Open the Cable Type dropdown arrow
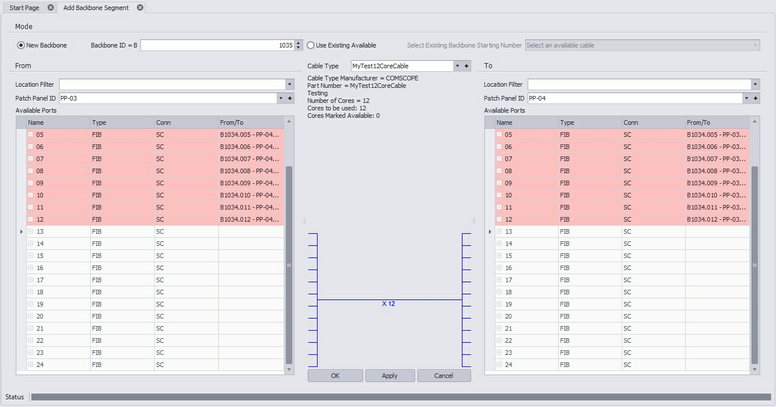The height and width of the screenshot is (407, 776). coord(457,66)
